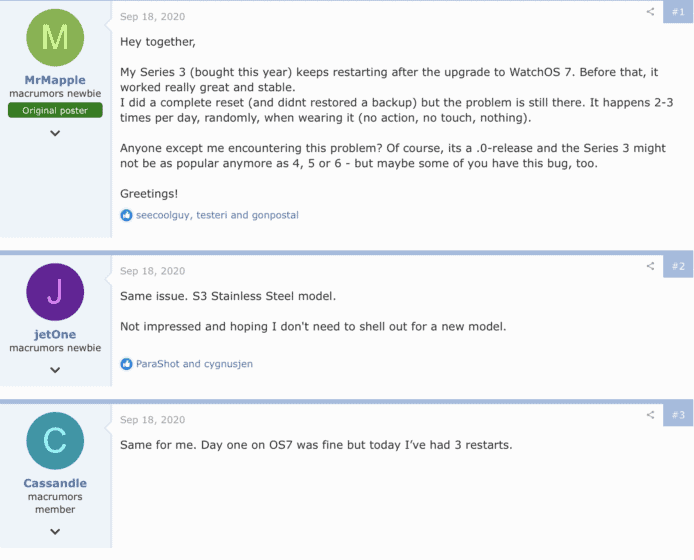Screen dimensions: 694x560
Task: Open post permalink #3
Action: pos(678,415)
